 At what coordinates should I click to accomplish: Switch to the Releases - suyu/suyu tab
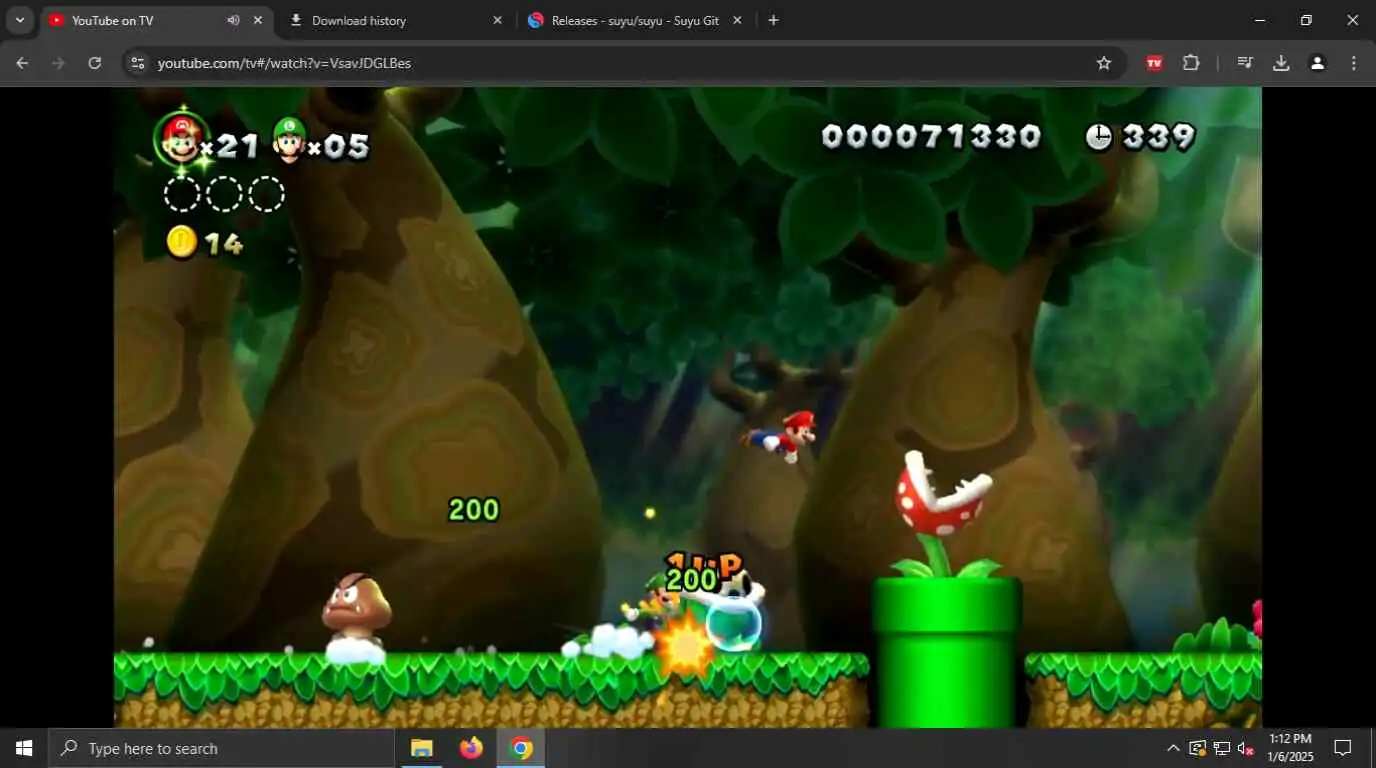click(x=635, y=20)
